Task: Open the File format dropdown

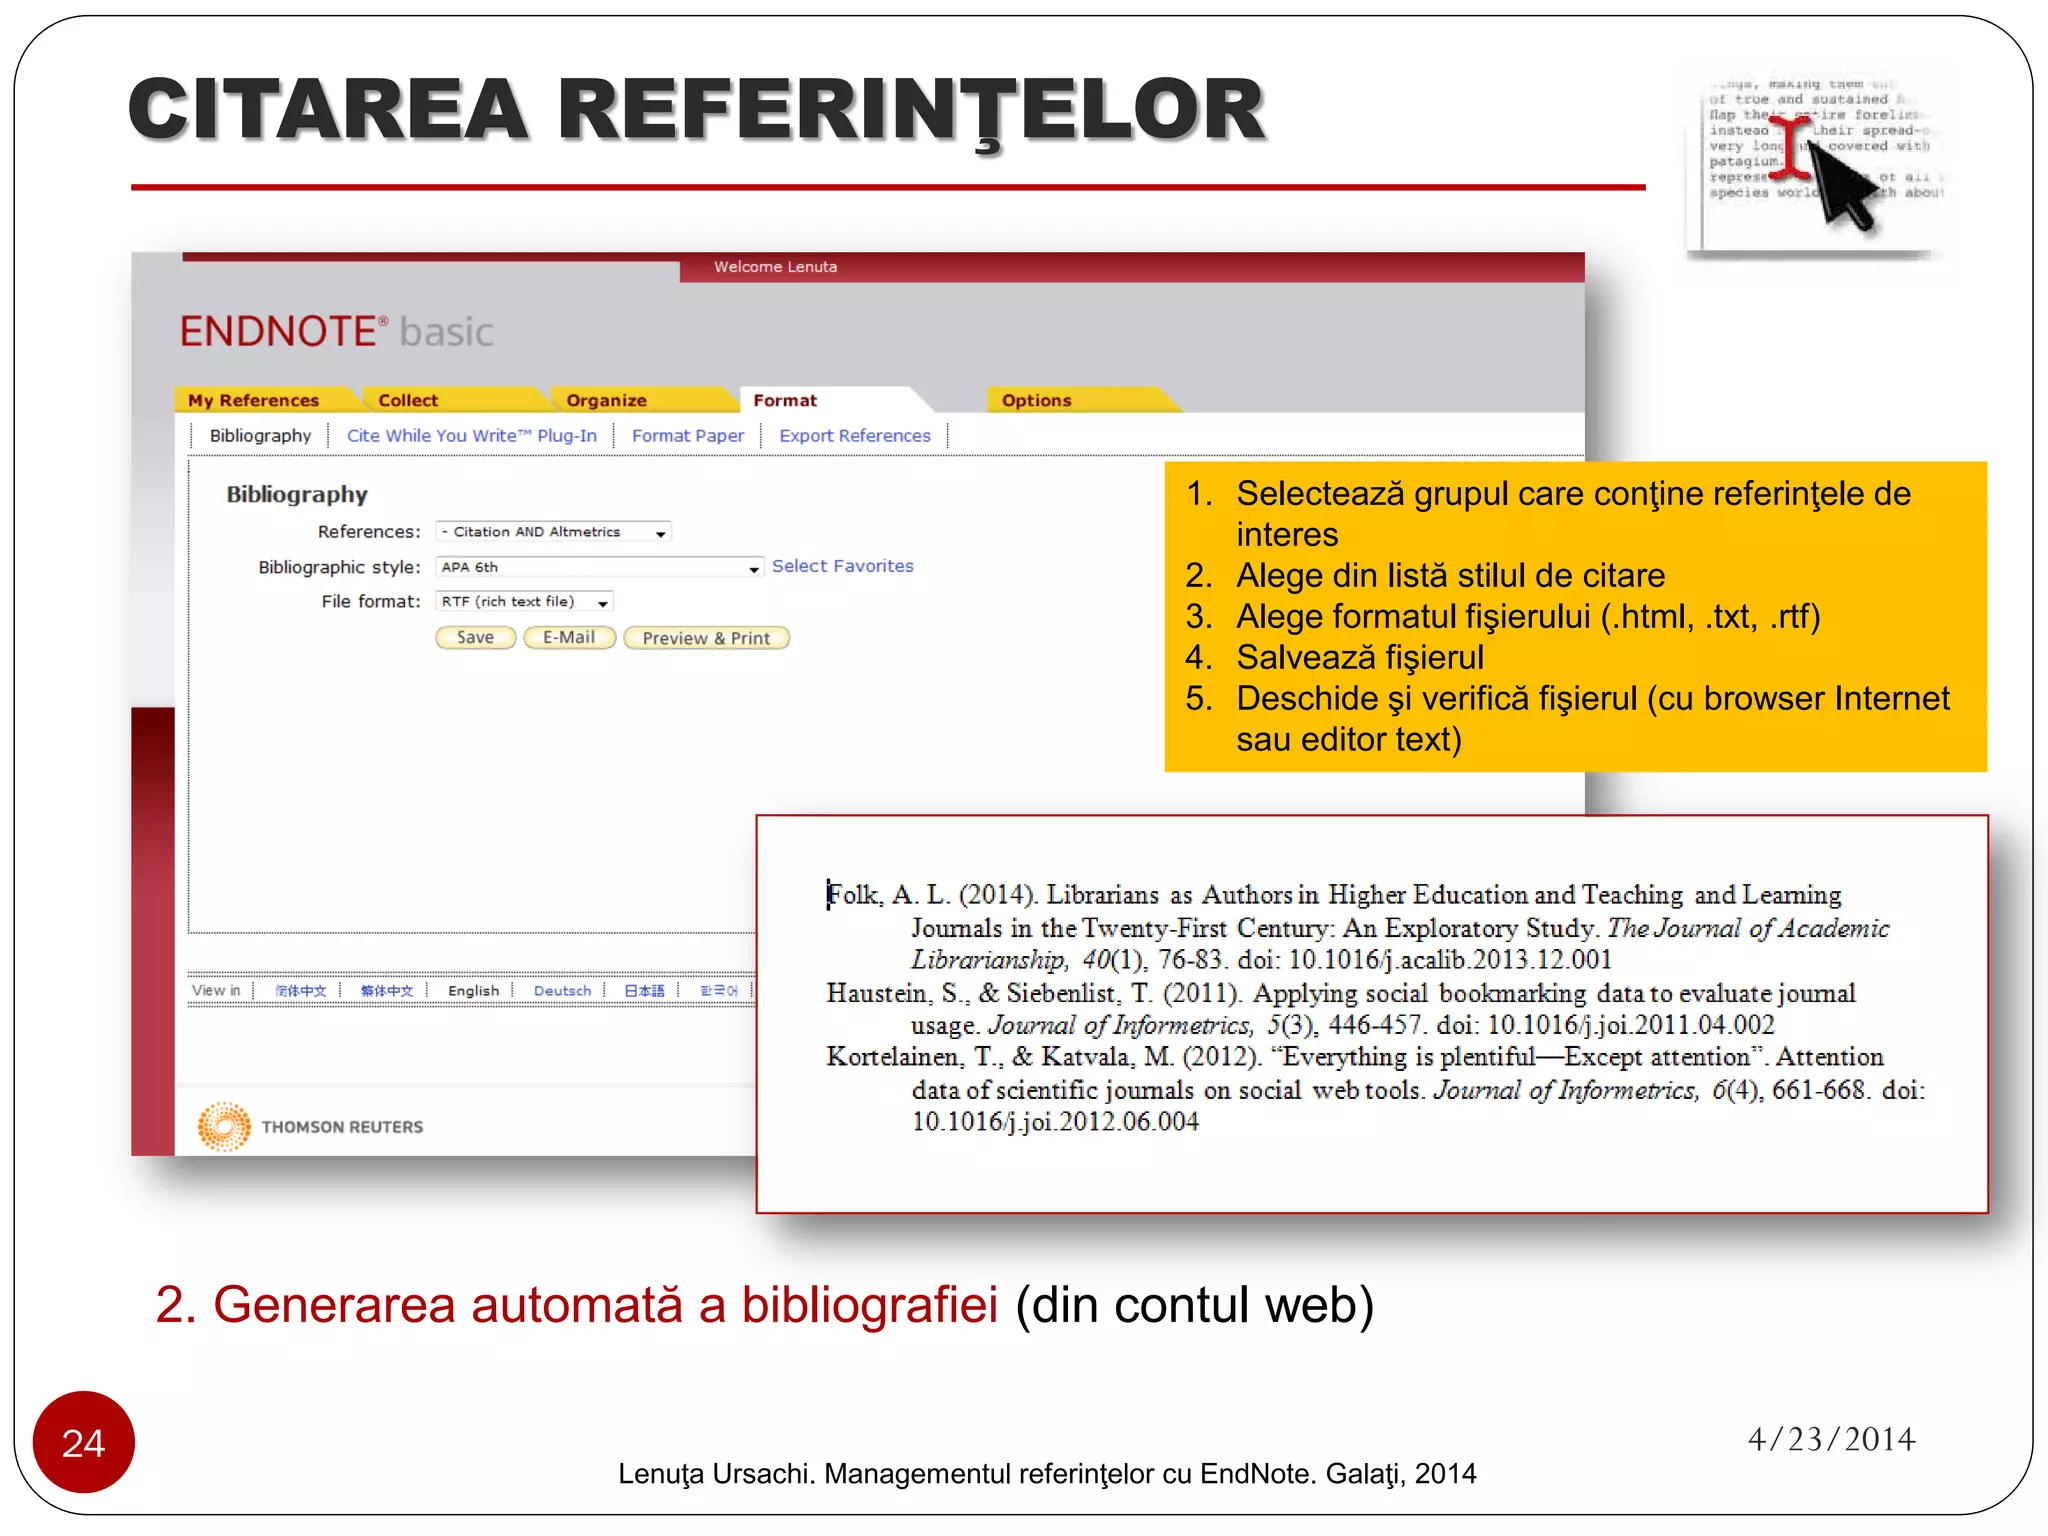Action: point(525,601)
